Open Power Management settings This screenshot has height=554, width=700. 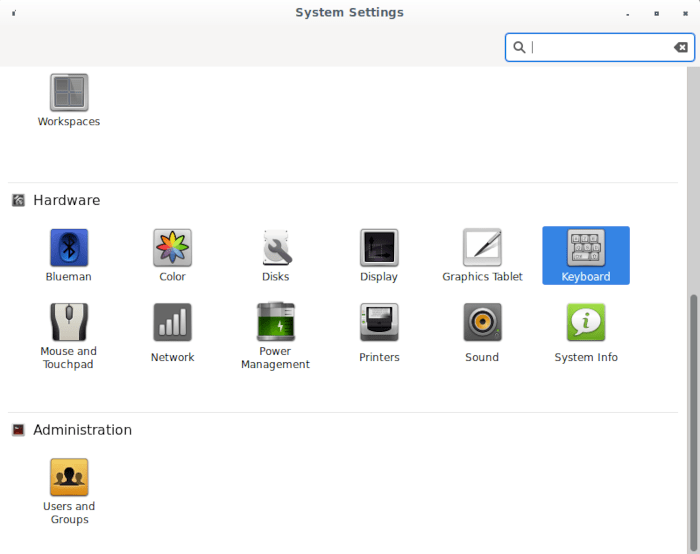pos(275,337)
